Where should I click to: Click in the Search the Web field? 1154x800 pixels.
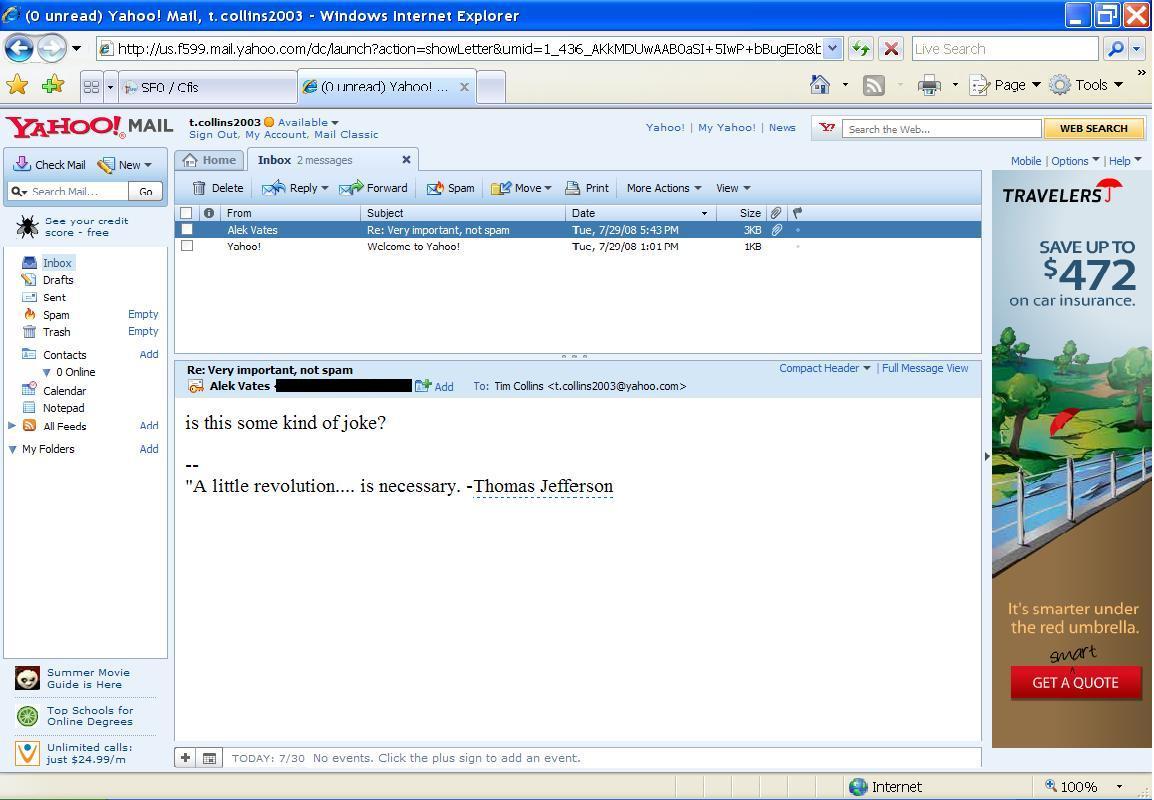click(941, 129)
